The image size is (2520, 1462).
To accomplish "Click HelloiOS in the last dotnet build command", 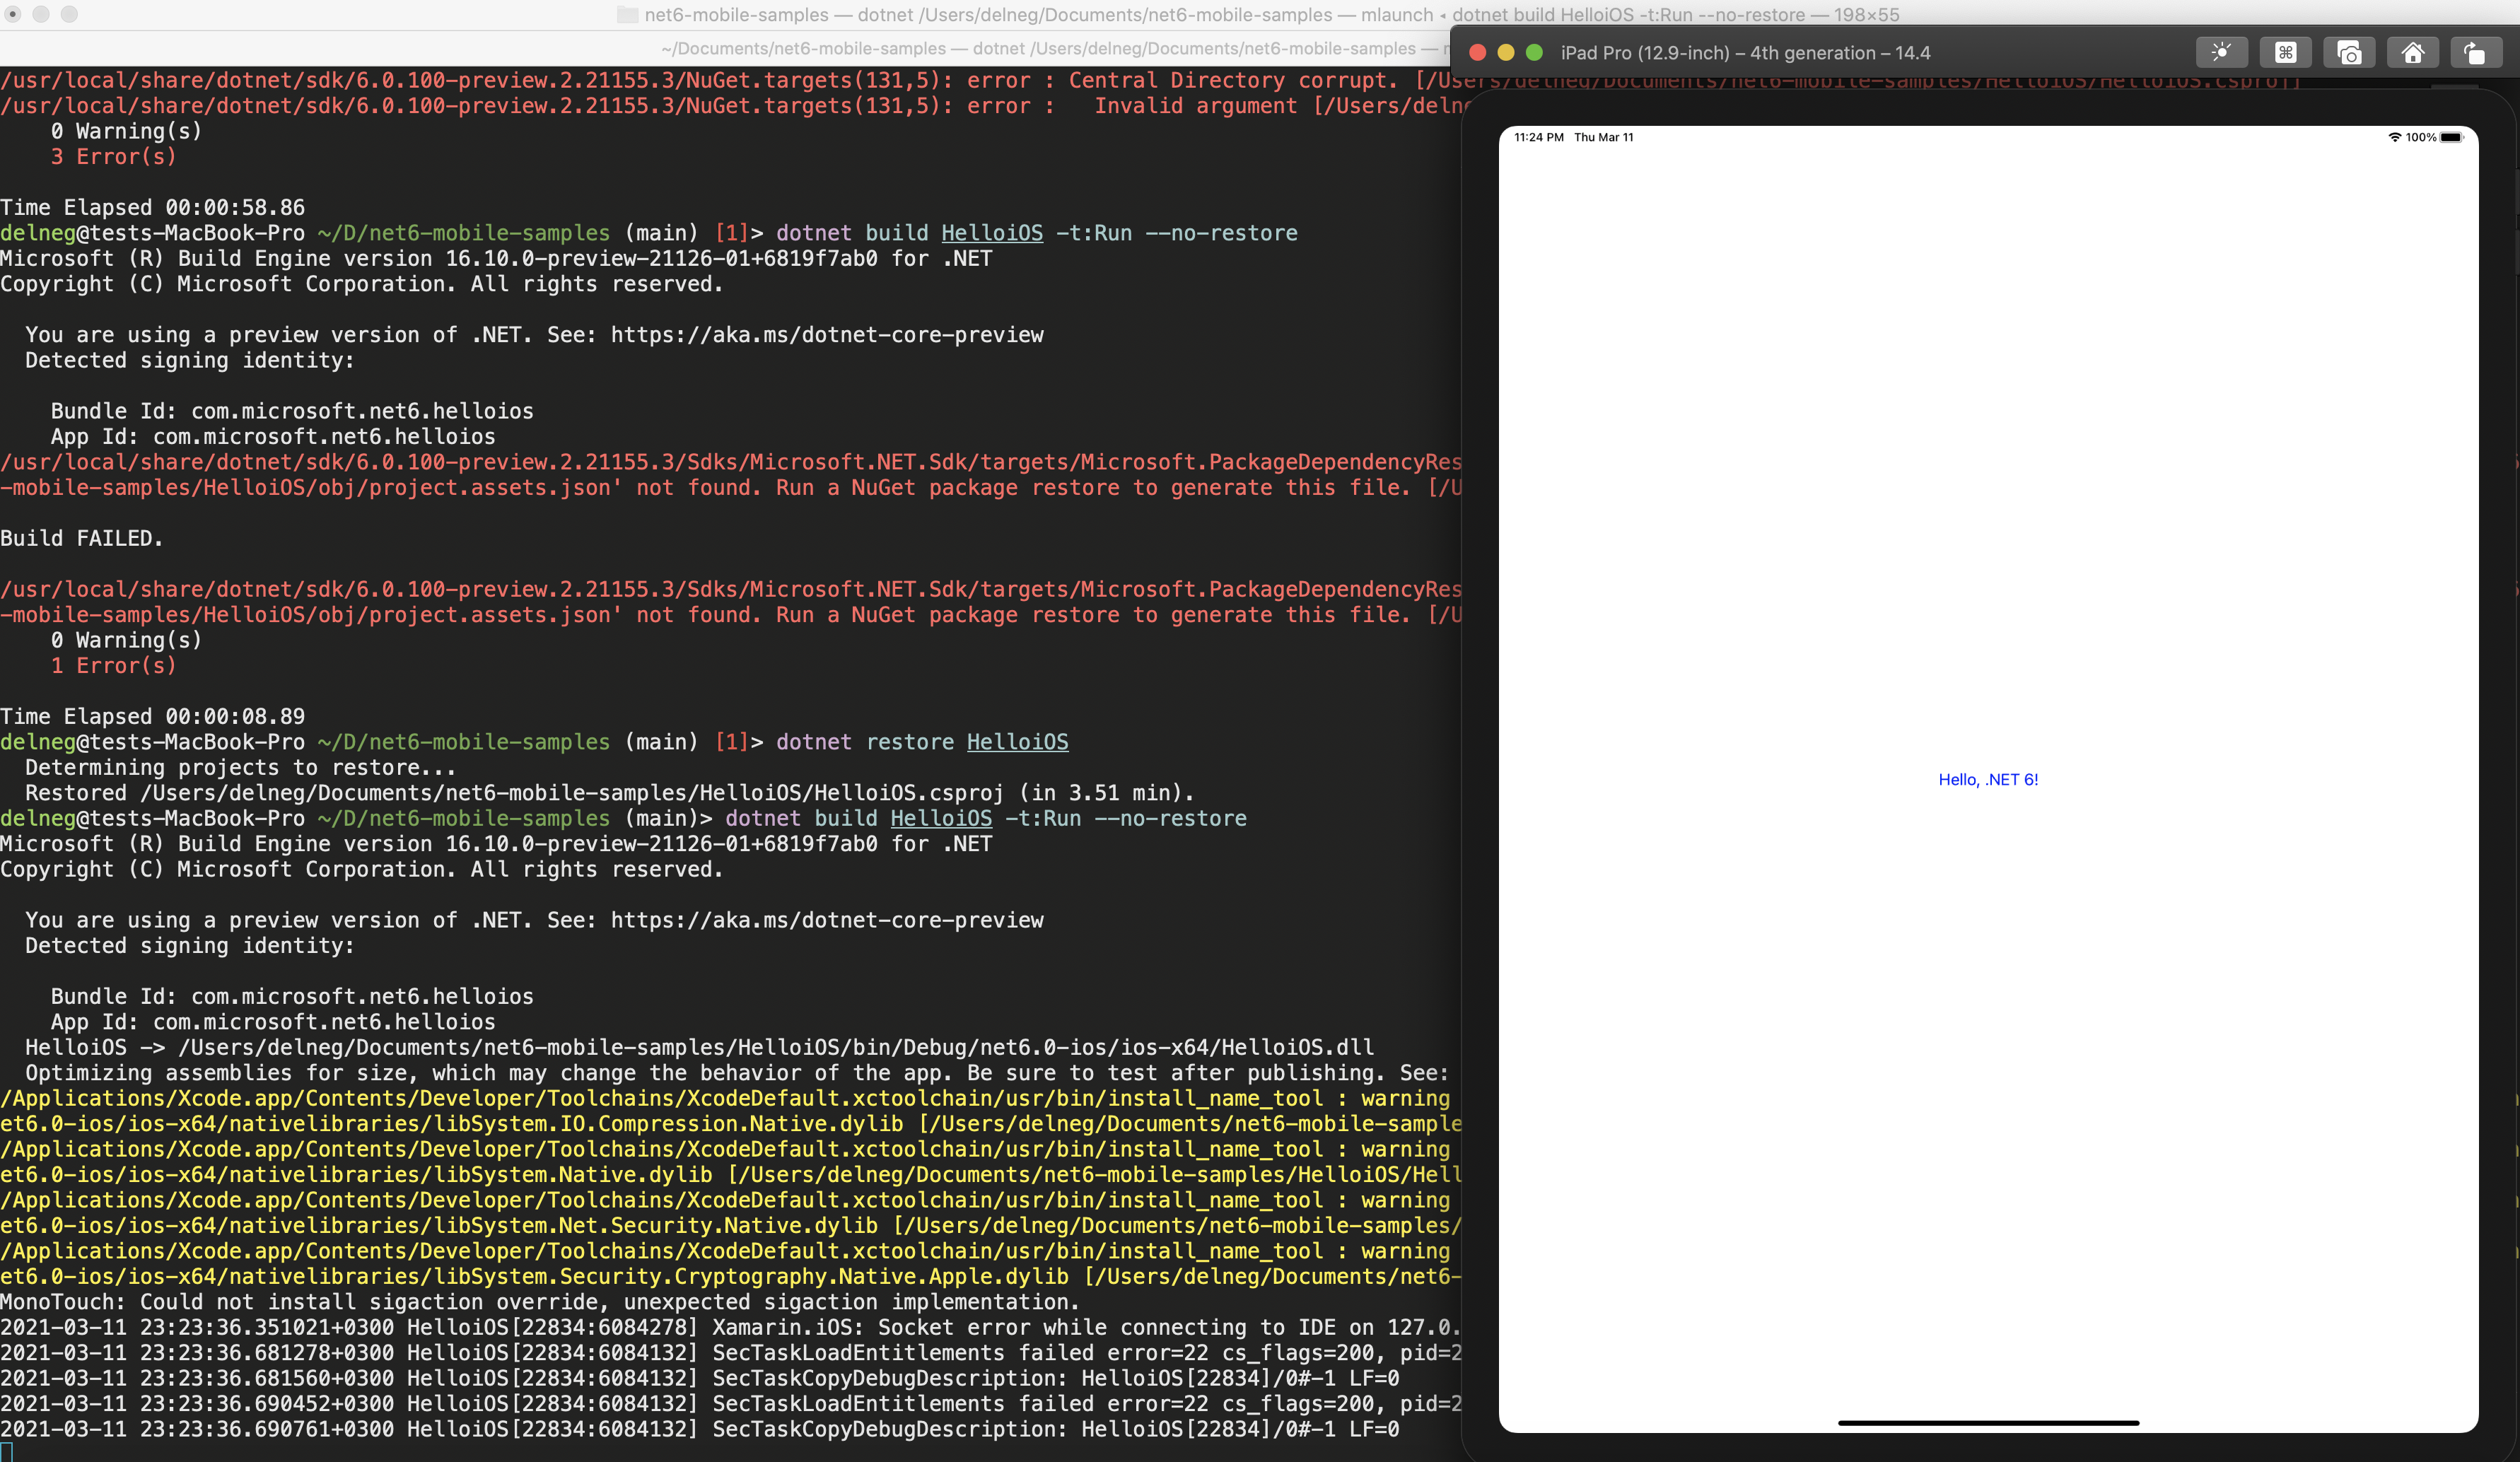I will tap(941, 818).
